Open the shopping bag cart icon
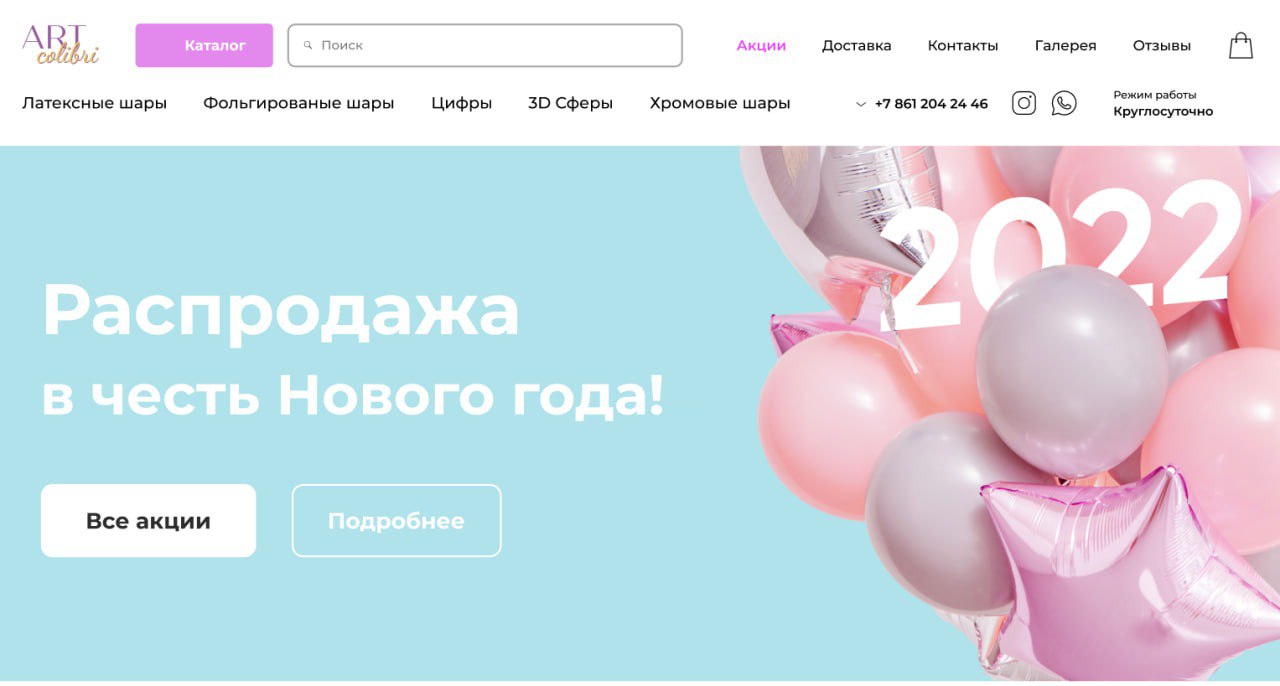This screenshot has height=686, width=1280. click(1241, 45)
